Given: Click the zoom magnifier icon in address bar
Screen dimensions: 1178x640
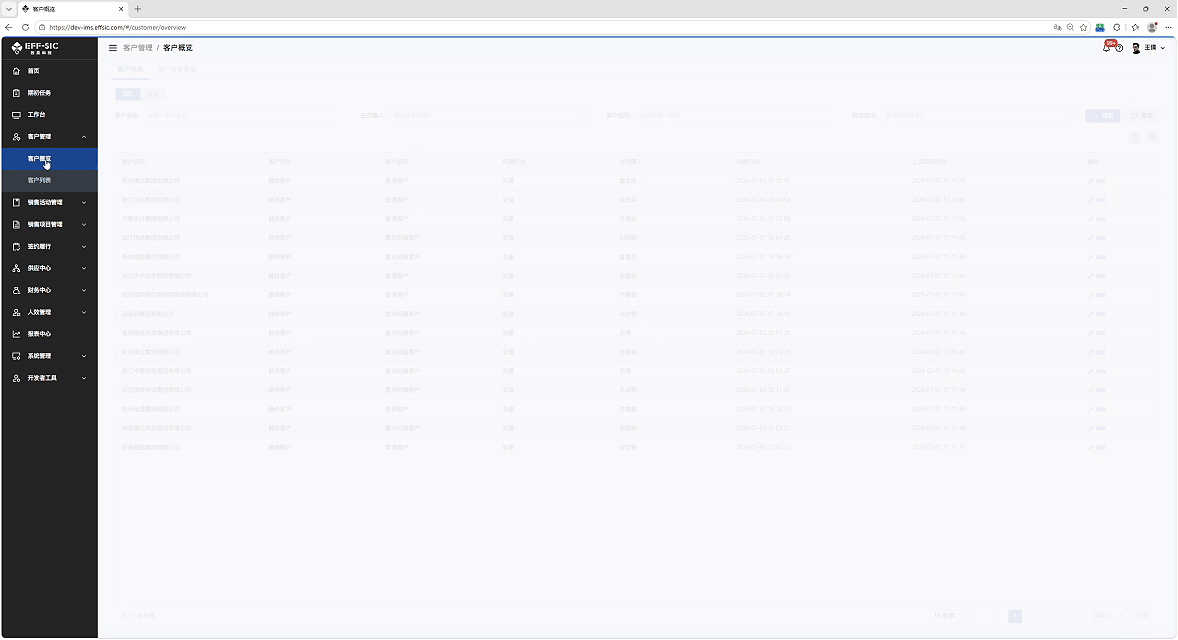Looking at the screenshot, I should pos(1071,27).
